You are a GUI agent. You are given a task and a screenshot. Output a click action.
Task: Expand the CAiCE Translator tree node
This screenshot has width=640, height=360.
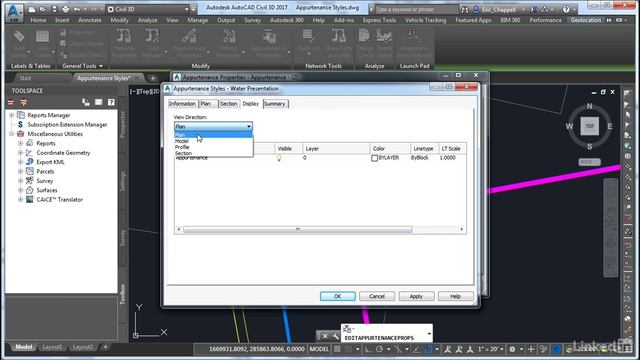20,200
